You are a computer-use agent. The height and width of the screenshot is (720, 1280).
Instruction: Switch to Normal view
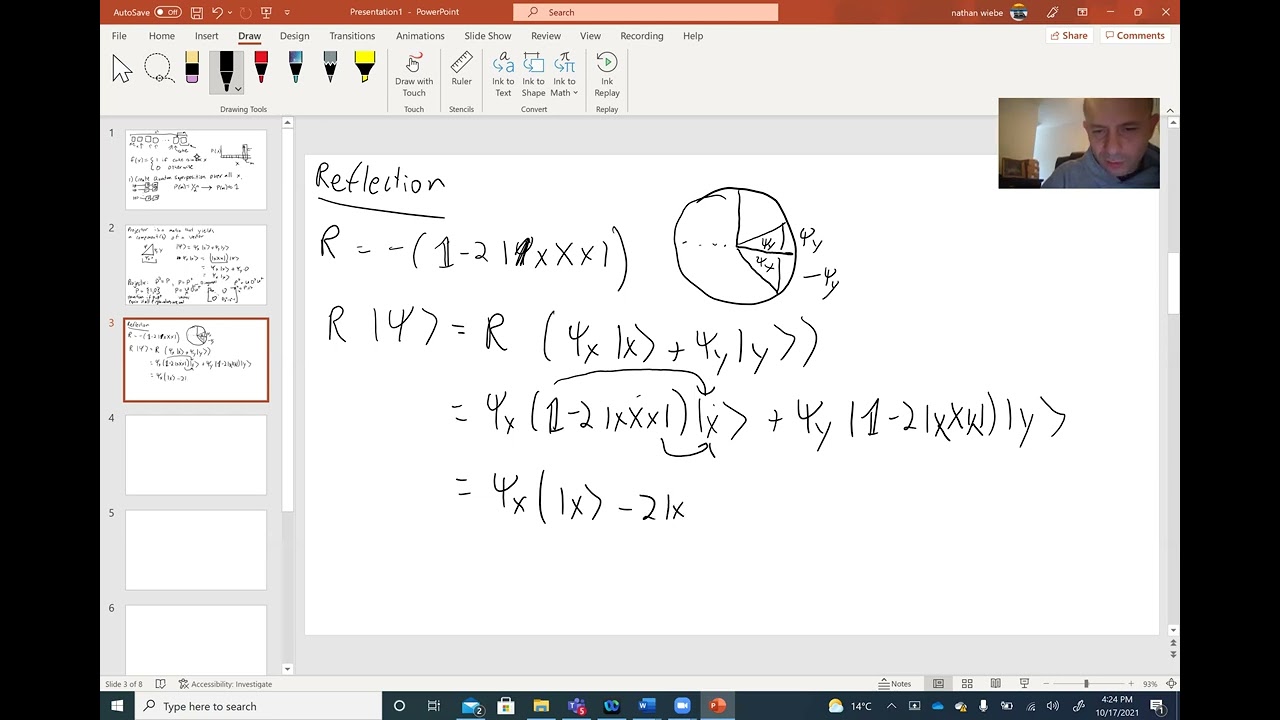[x=938, y=684]
